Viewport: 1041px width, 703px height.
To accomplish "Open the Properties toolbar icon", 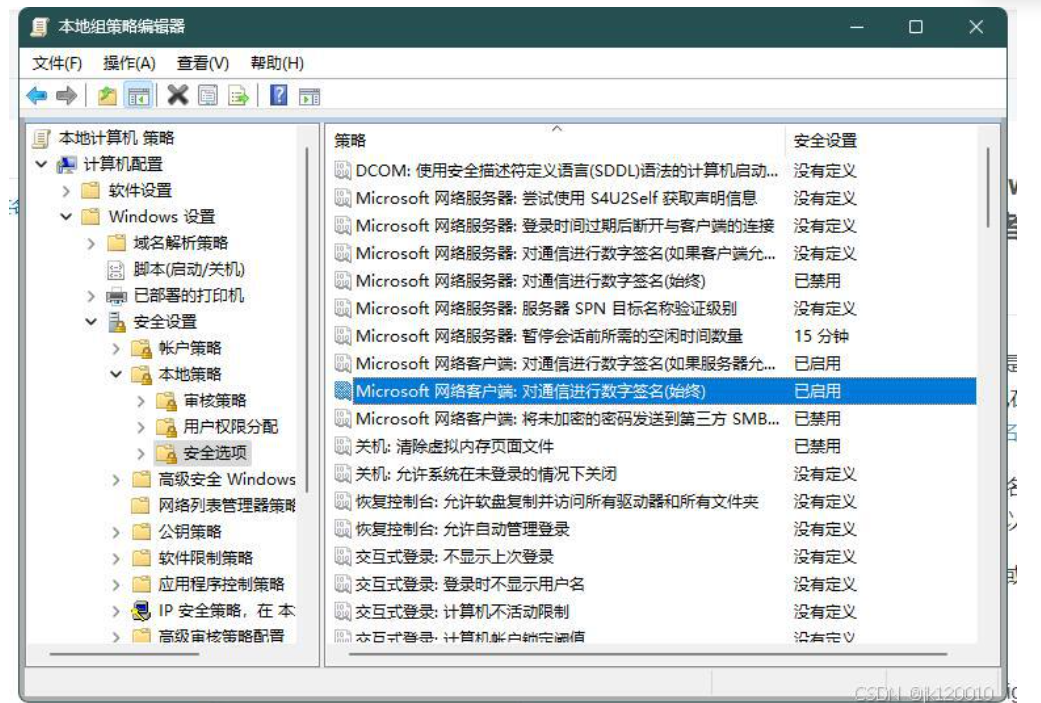I will click(x=208, y=96).
